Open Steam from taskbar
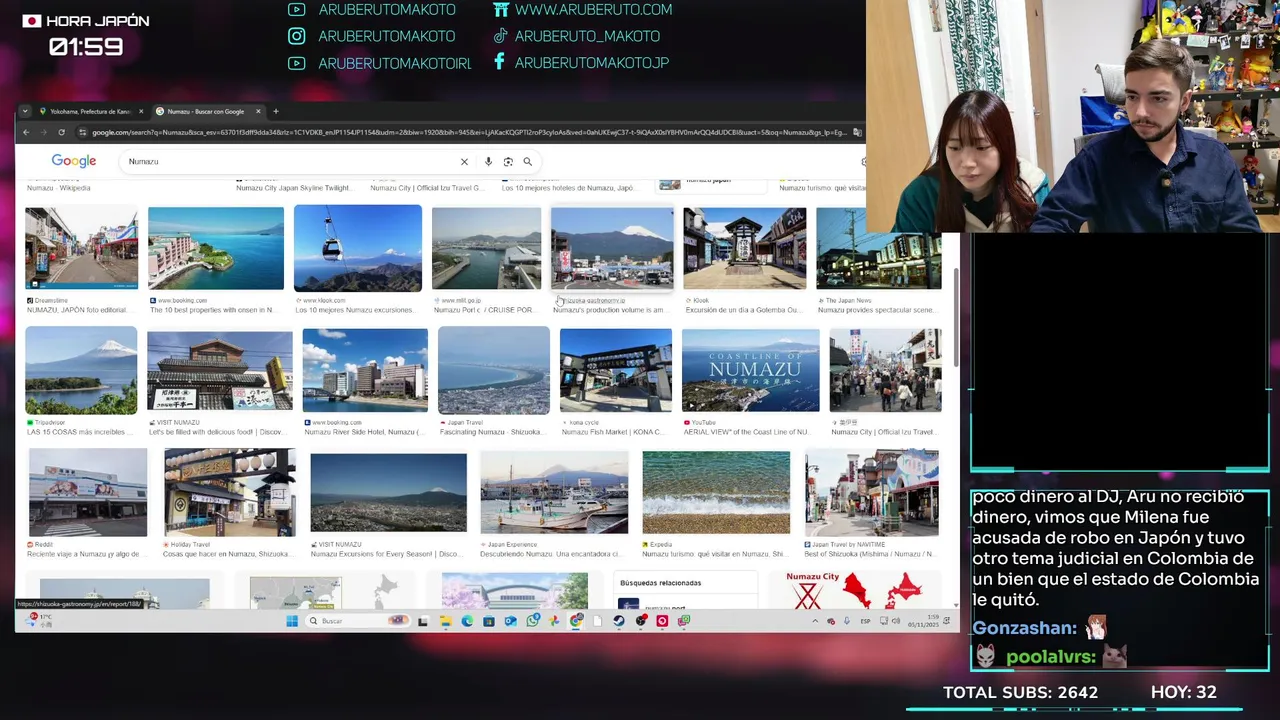Image resolution: width=1280 pixels, height=720 pixels. [x=619, y=621]
